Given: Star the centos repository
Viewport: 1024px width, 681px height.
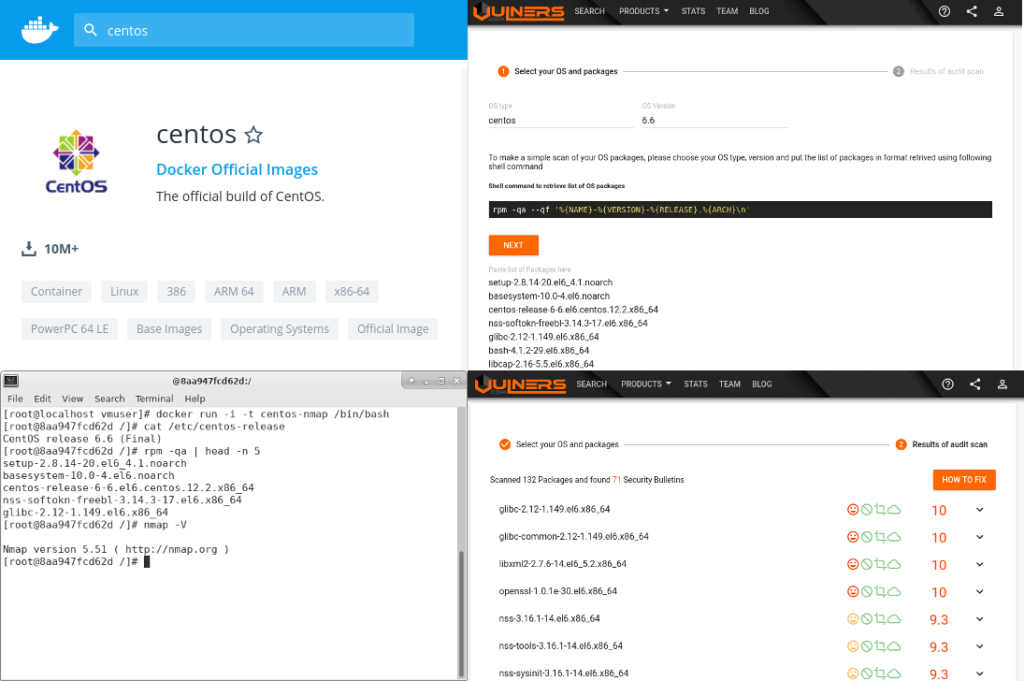Looking at the screenshot, I should pyautogui.click(x=253, y=135).
